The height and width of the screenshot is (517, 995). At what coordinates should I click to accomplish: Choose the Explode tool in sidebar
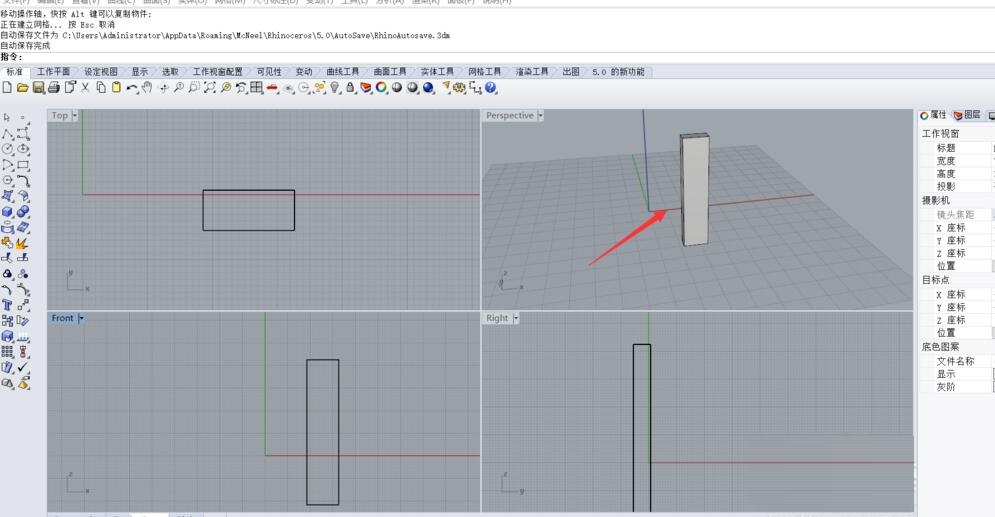23,243
